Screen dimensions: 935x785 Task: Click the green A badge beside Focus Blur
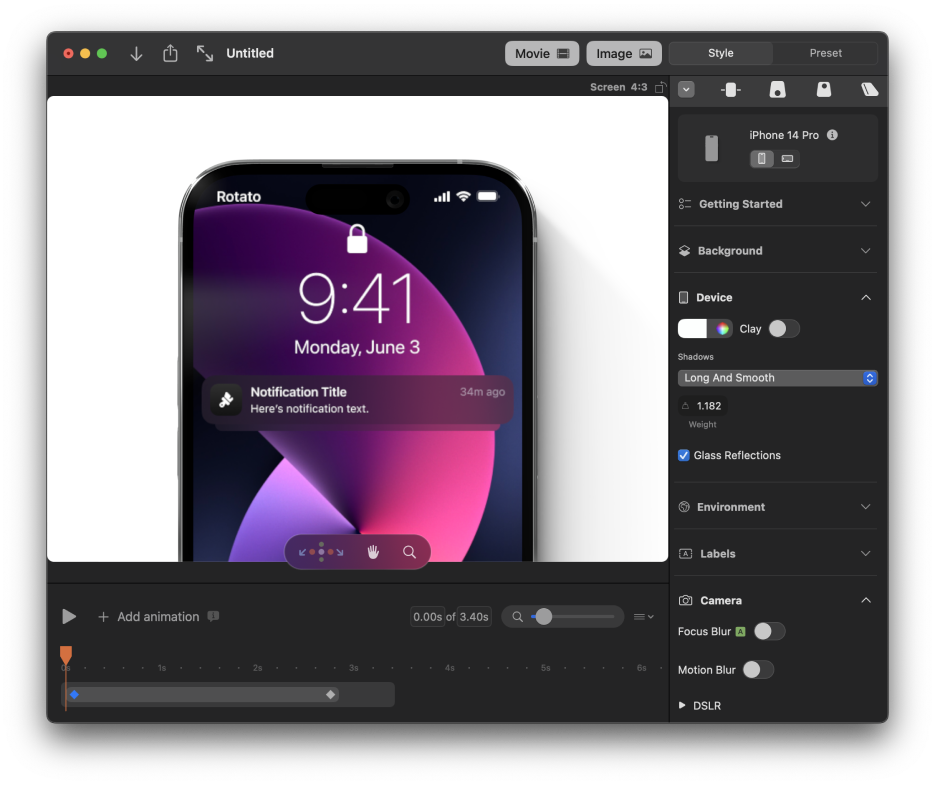click(741, 631)
